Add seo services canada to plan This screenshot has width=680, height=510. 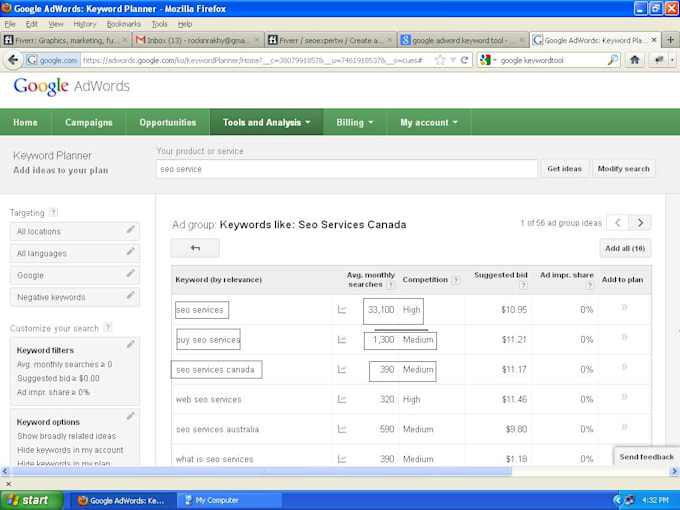pos(624,367)
